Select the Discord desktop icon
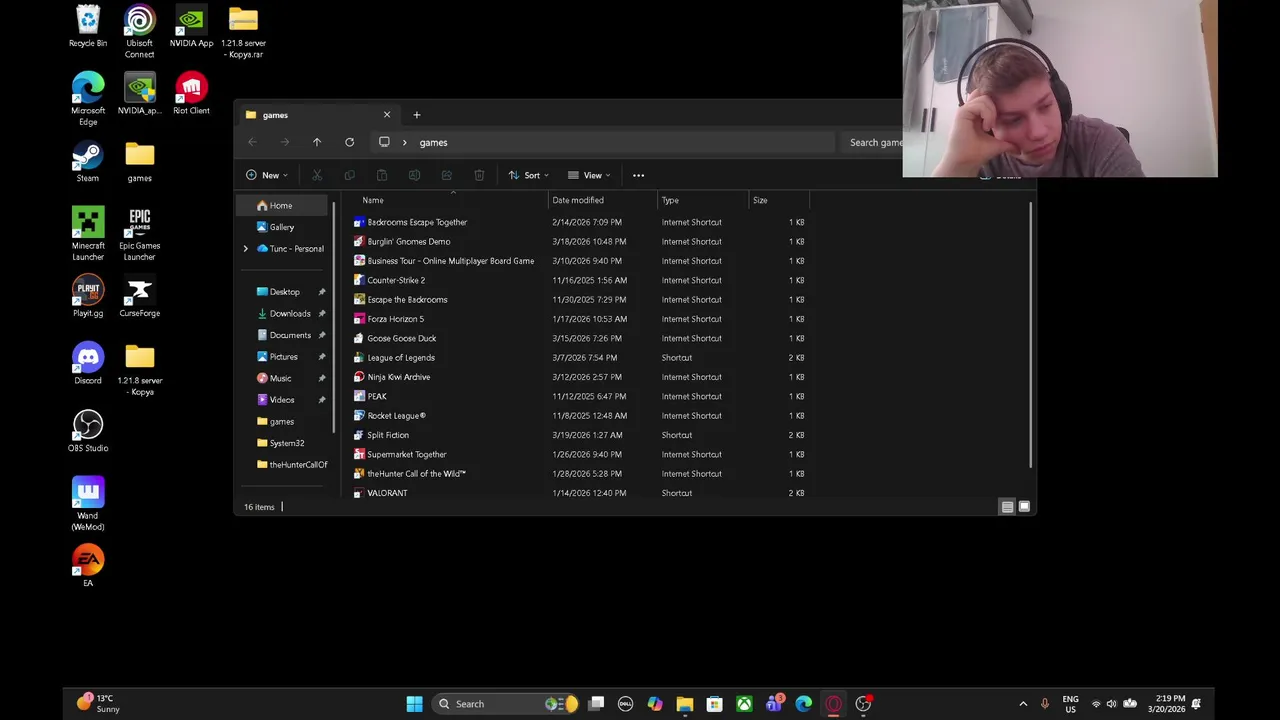Image resolution: width=1280 pixels, height=720 pixels. (88, 364)
